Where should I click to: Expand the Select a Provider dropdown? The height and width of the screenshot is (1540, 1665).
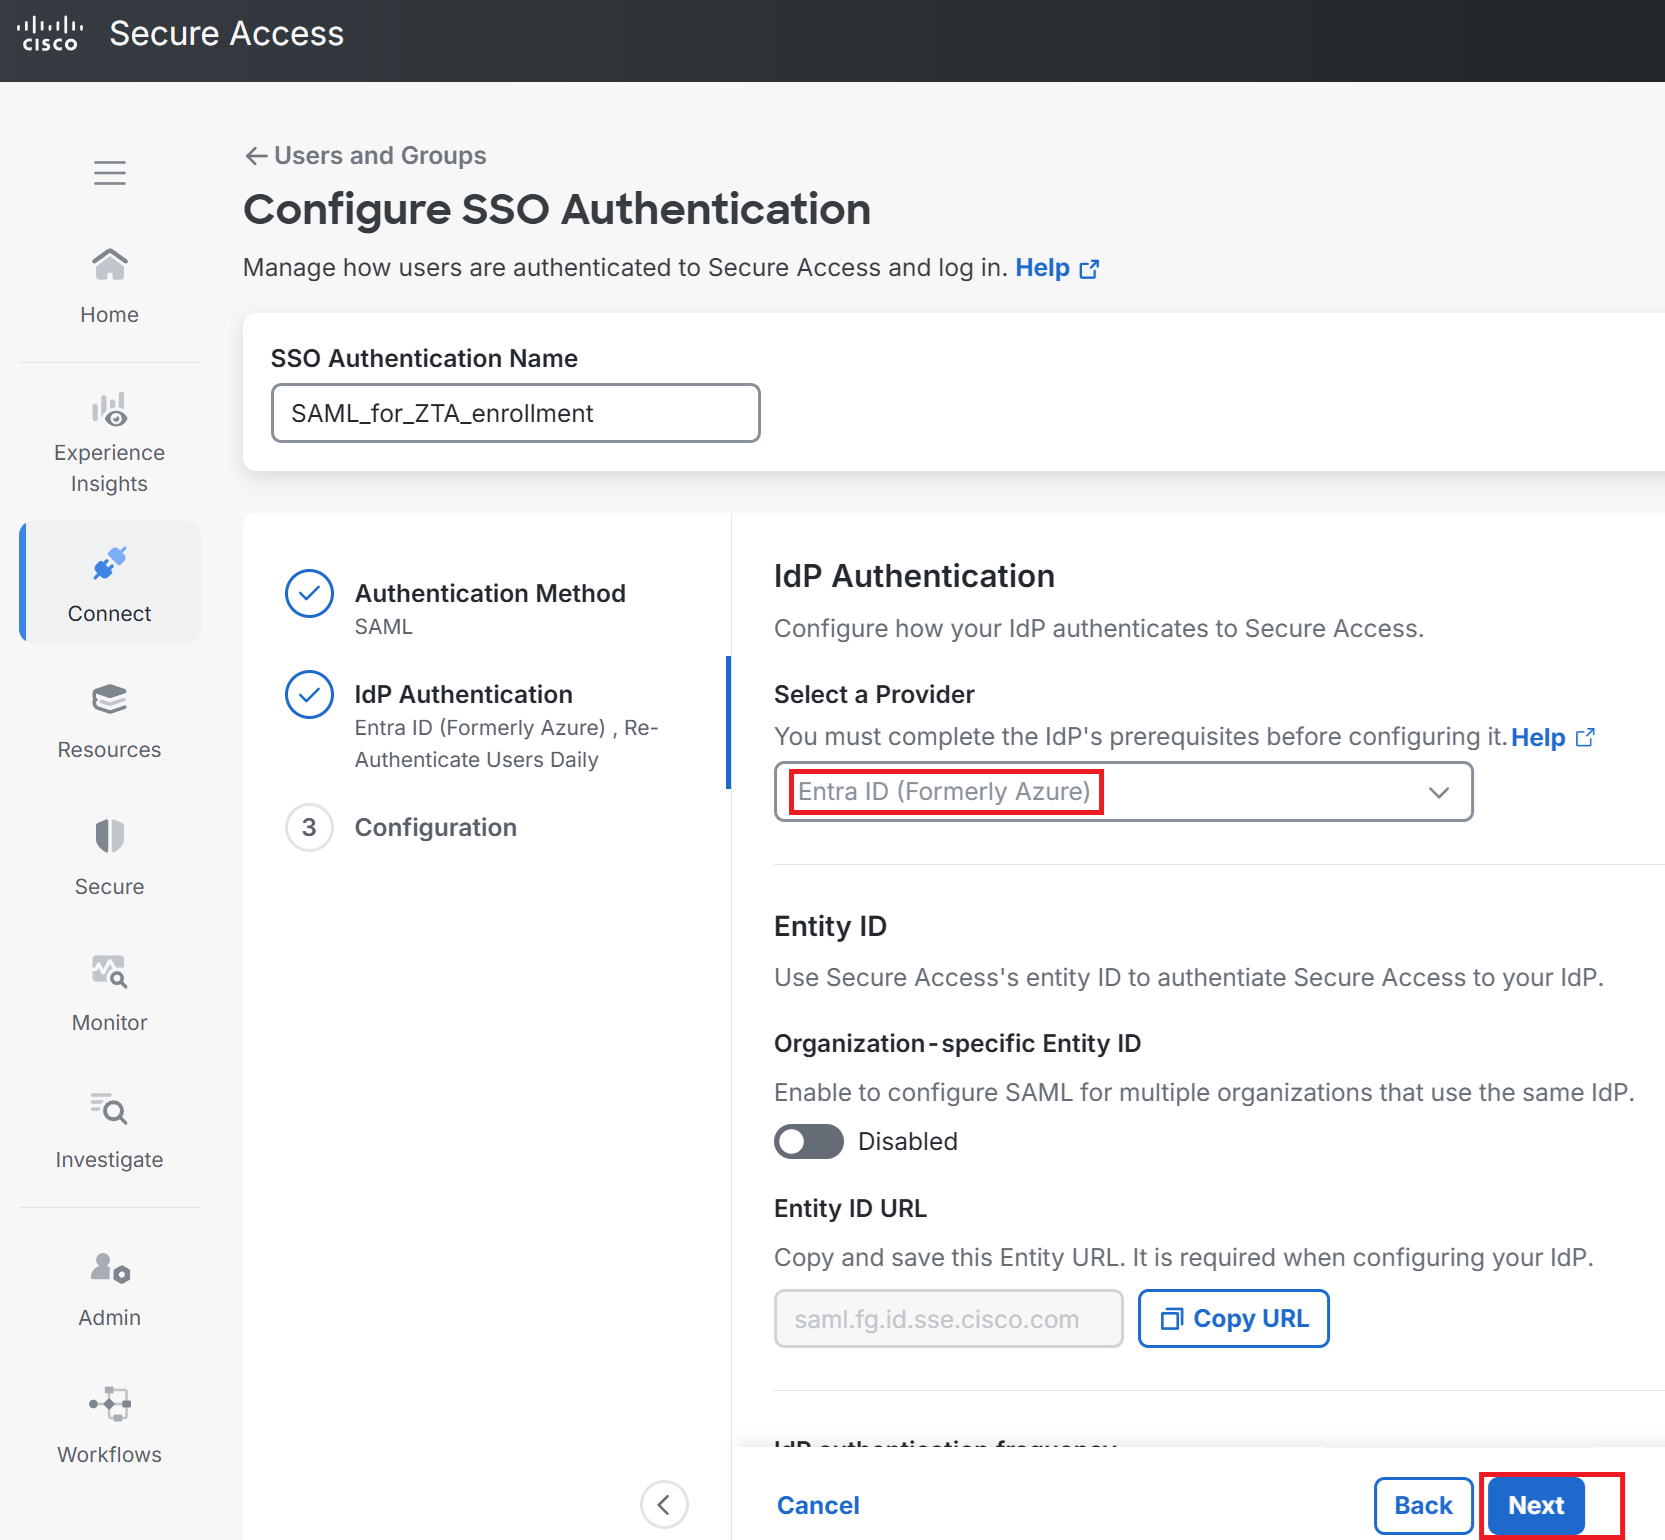pyautogui.click(x=1123, y=792)
